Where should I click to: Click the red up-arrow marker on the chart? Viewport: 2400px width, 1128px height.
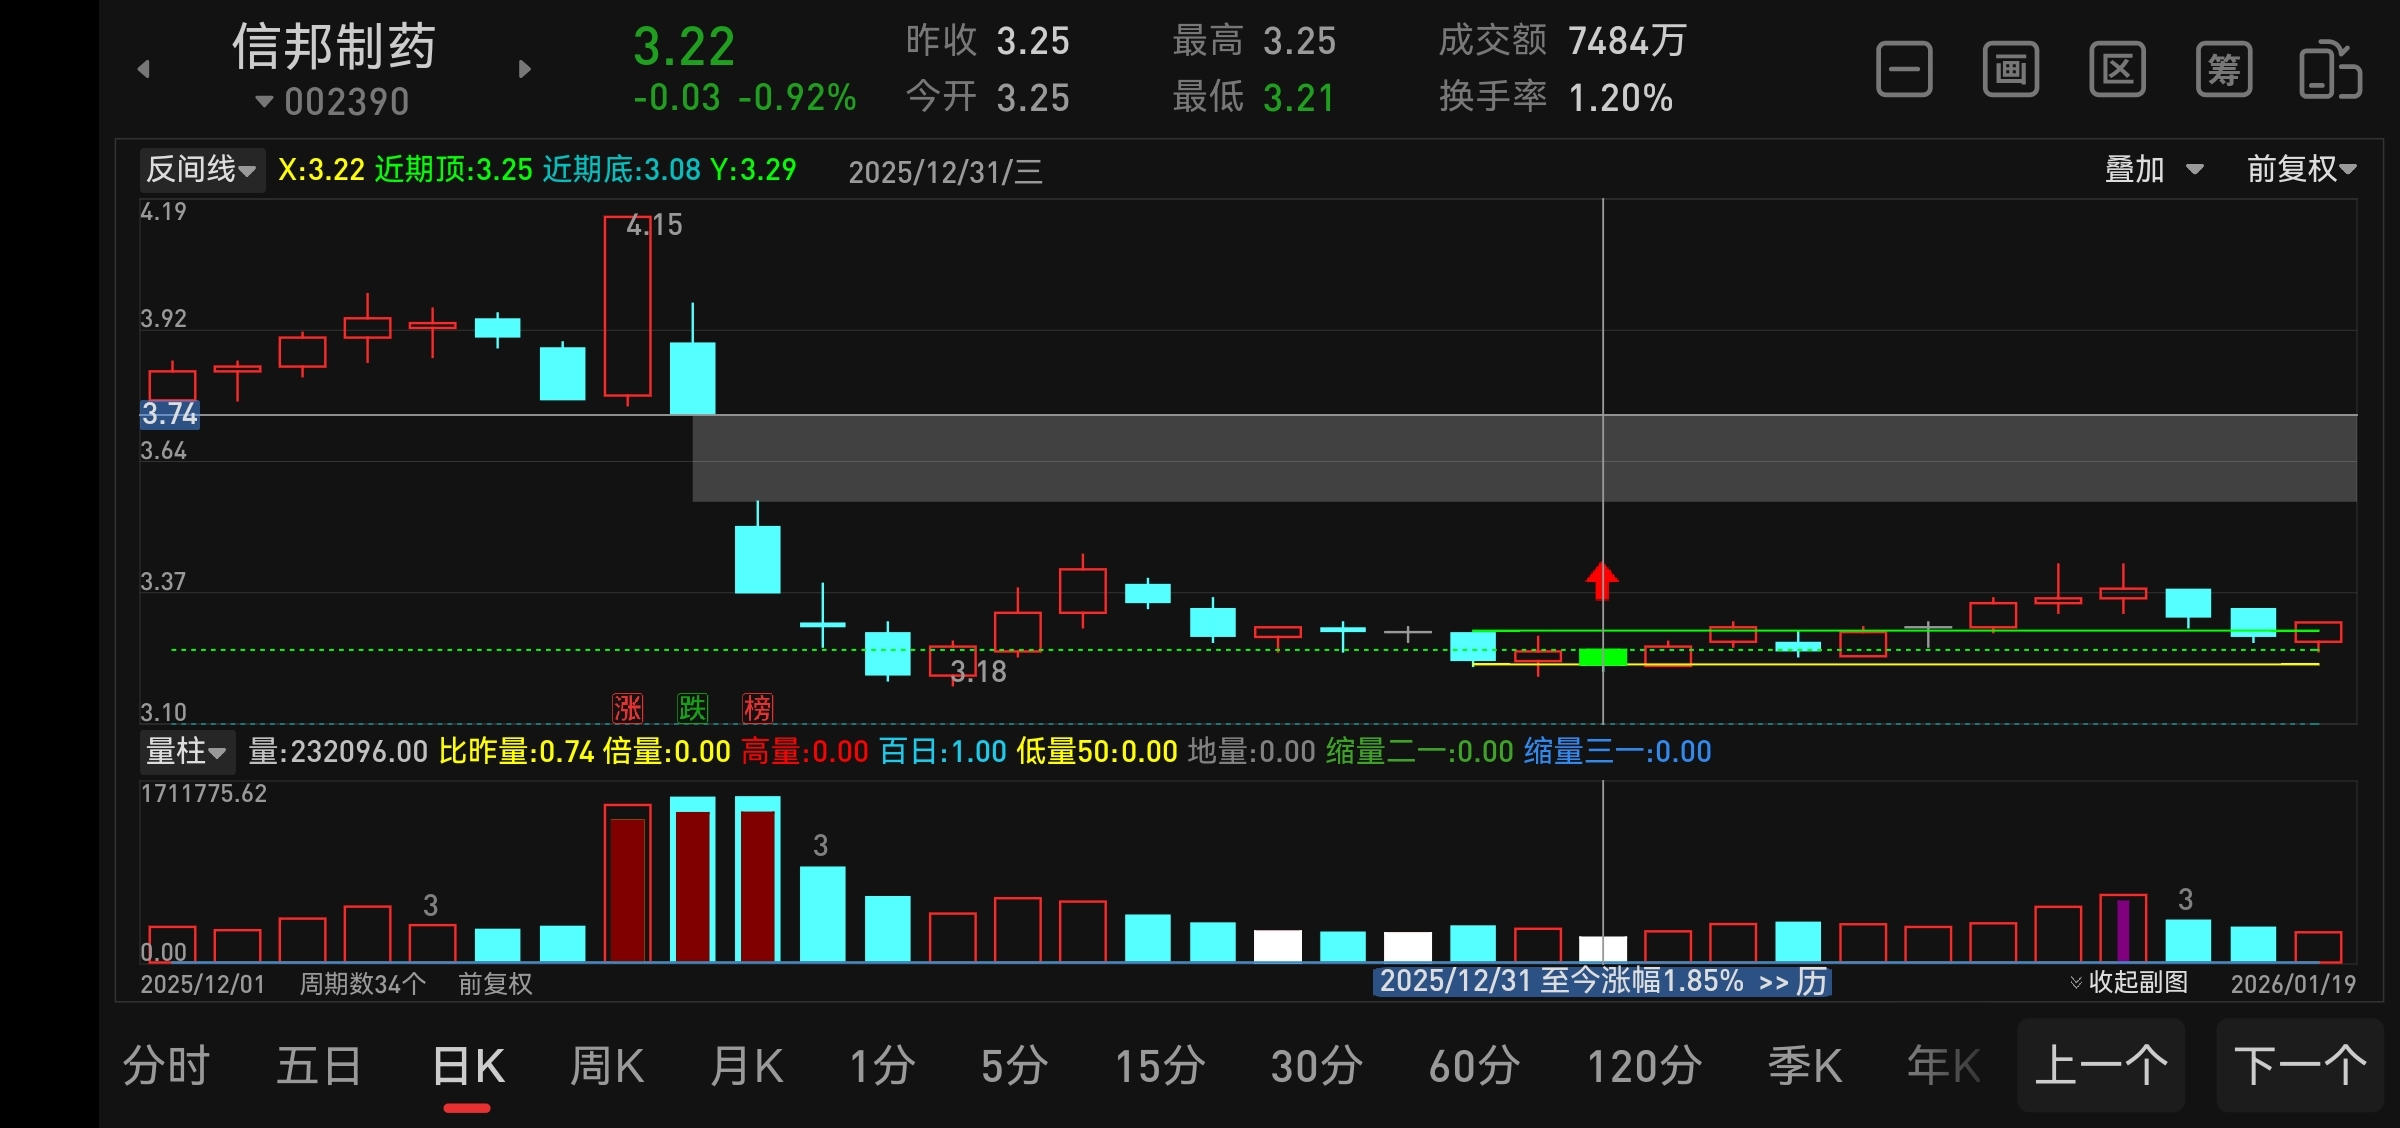pos(1602,580)
